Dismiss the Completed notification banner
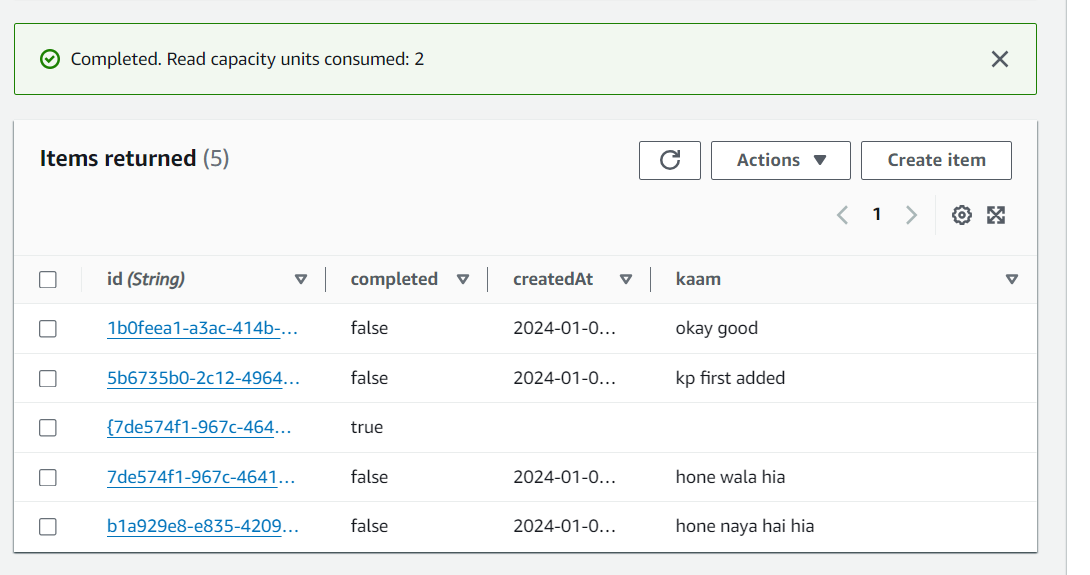 tap(1000, 59)
